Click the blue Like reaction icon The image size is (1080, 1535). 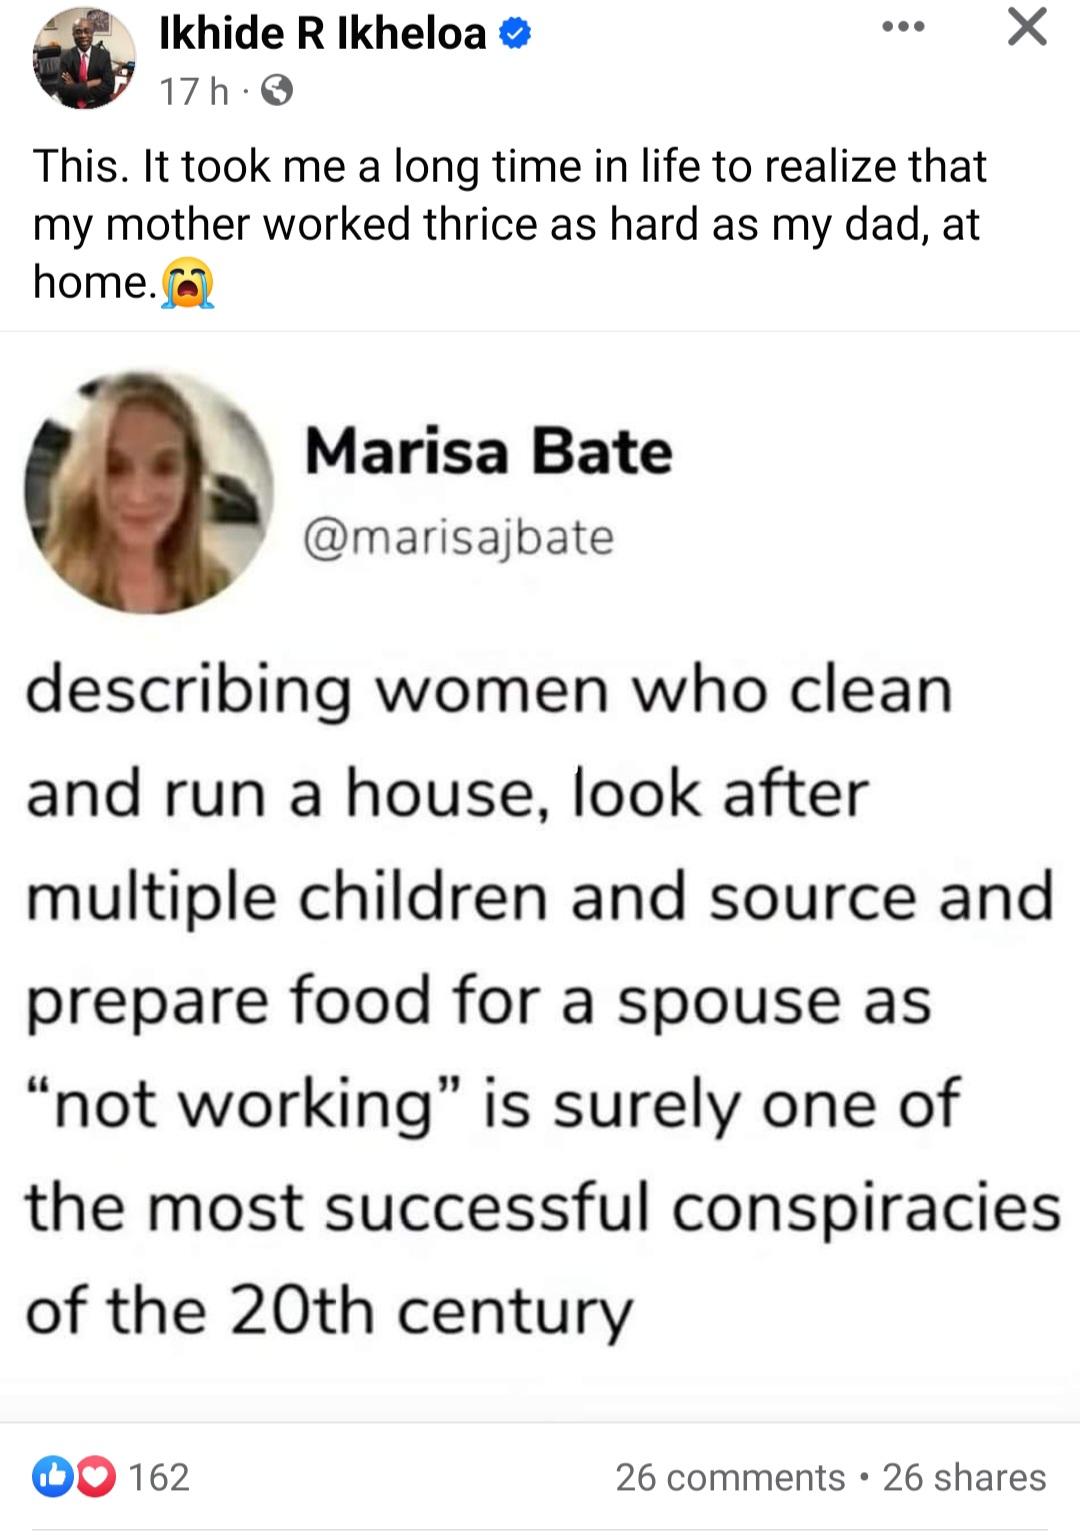pos(50,1477)
